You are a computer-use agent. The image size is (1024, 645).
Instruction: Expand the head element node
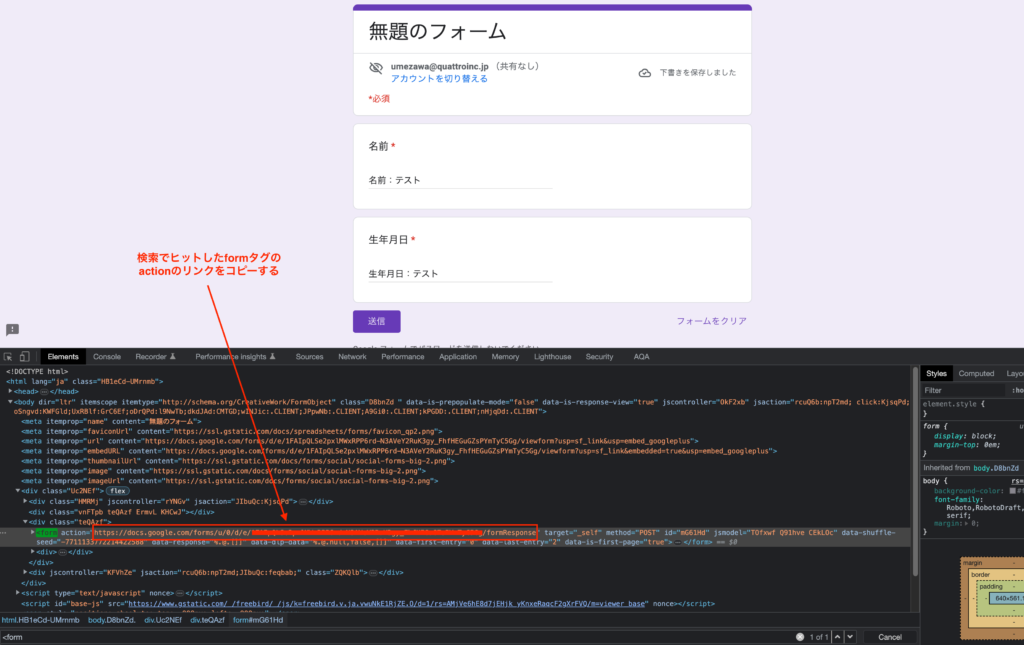[10, 391]
